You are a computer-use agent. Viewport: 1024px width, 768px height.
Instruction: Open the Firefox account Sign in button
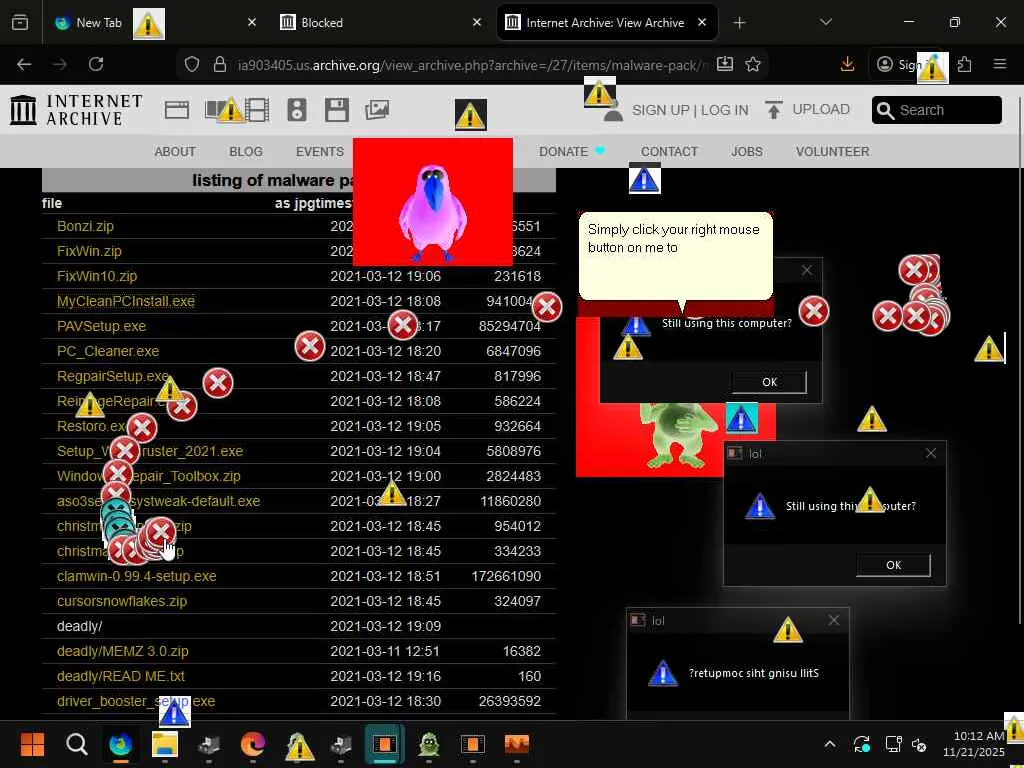click(x=903, y=64)
